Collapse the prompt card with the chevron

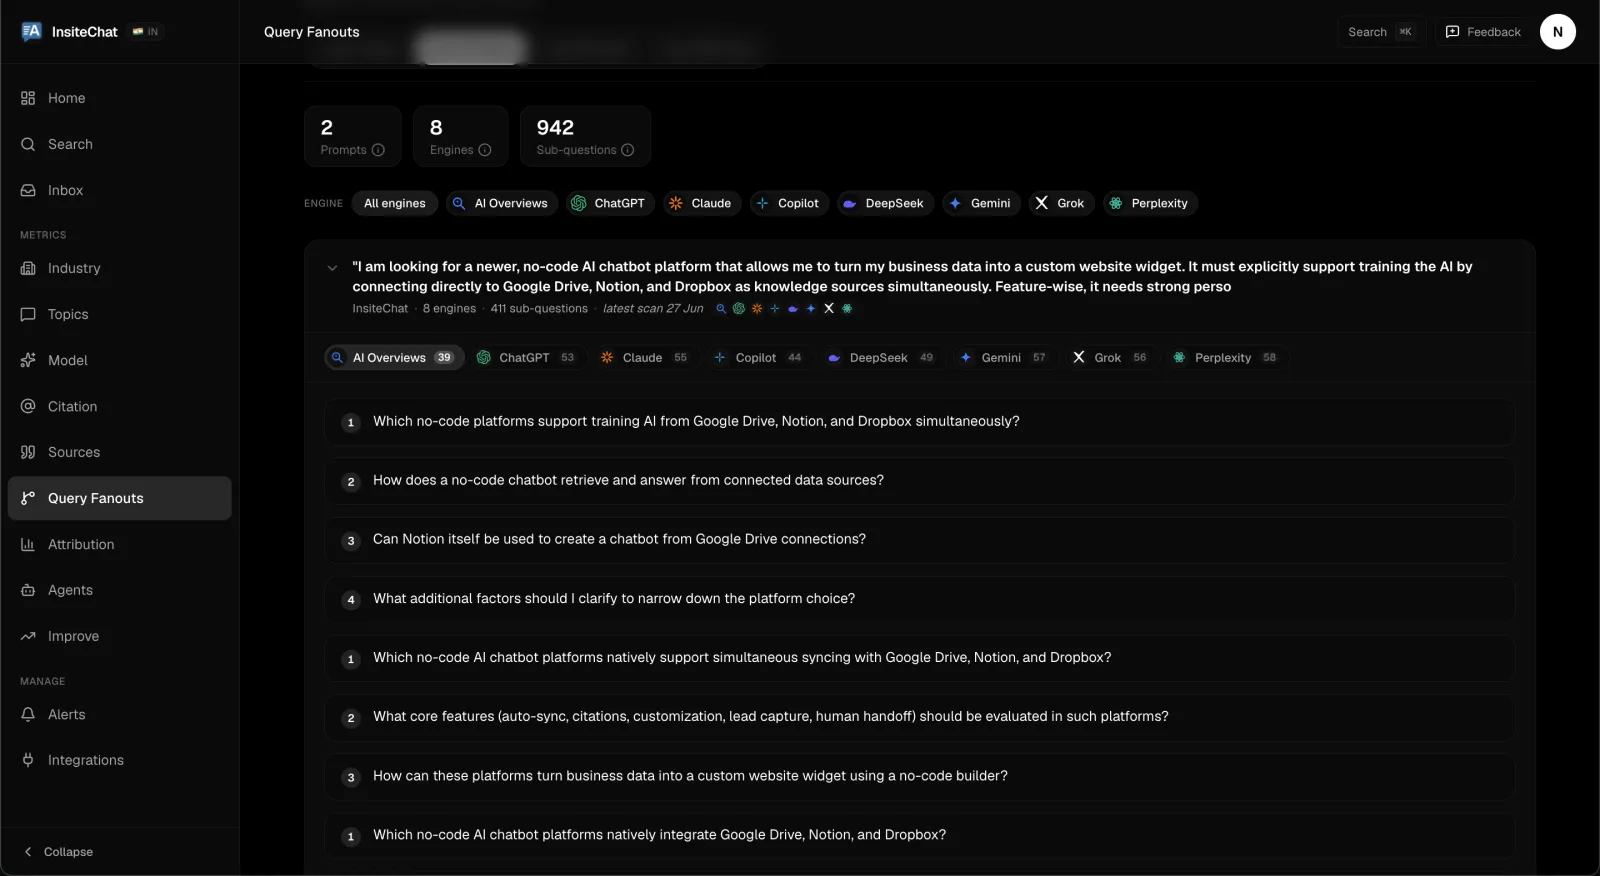(x=332, y=268)
